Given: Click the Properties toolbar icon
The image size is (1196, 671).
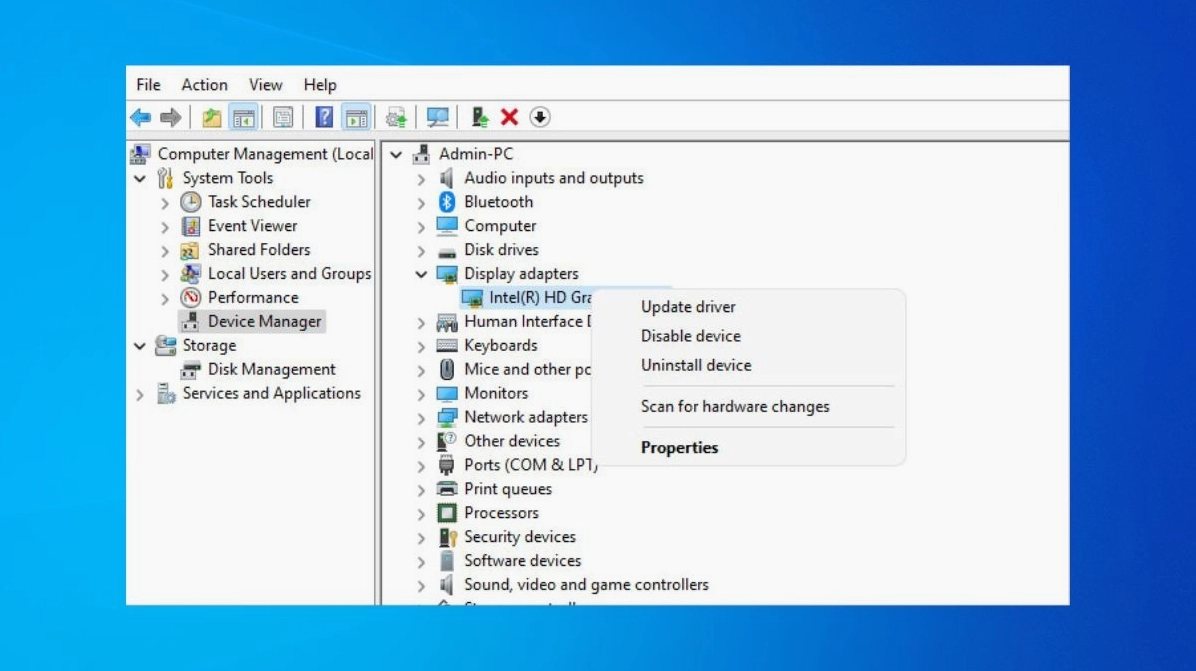Looking at the screenshot, I should click(282, 117).
